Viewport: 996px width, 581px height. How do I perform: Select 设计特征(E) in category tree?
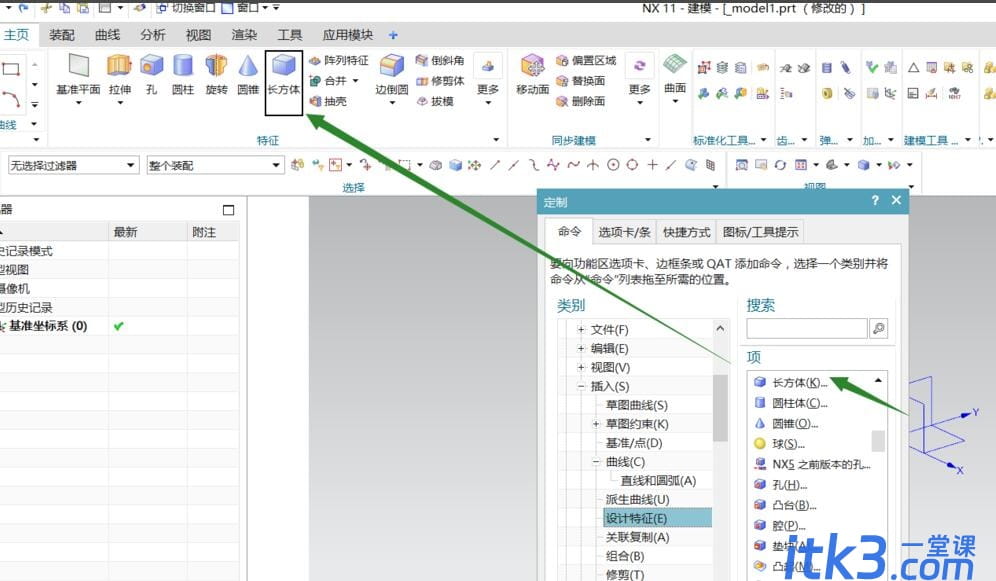657,518
